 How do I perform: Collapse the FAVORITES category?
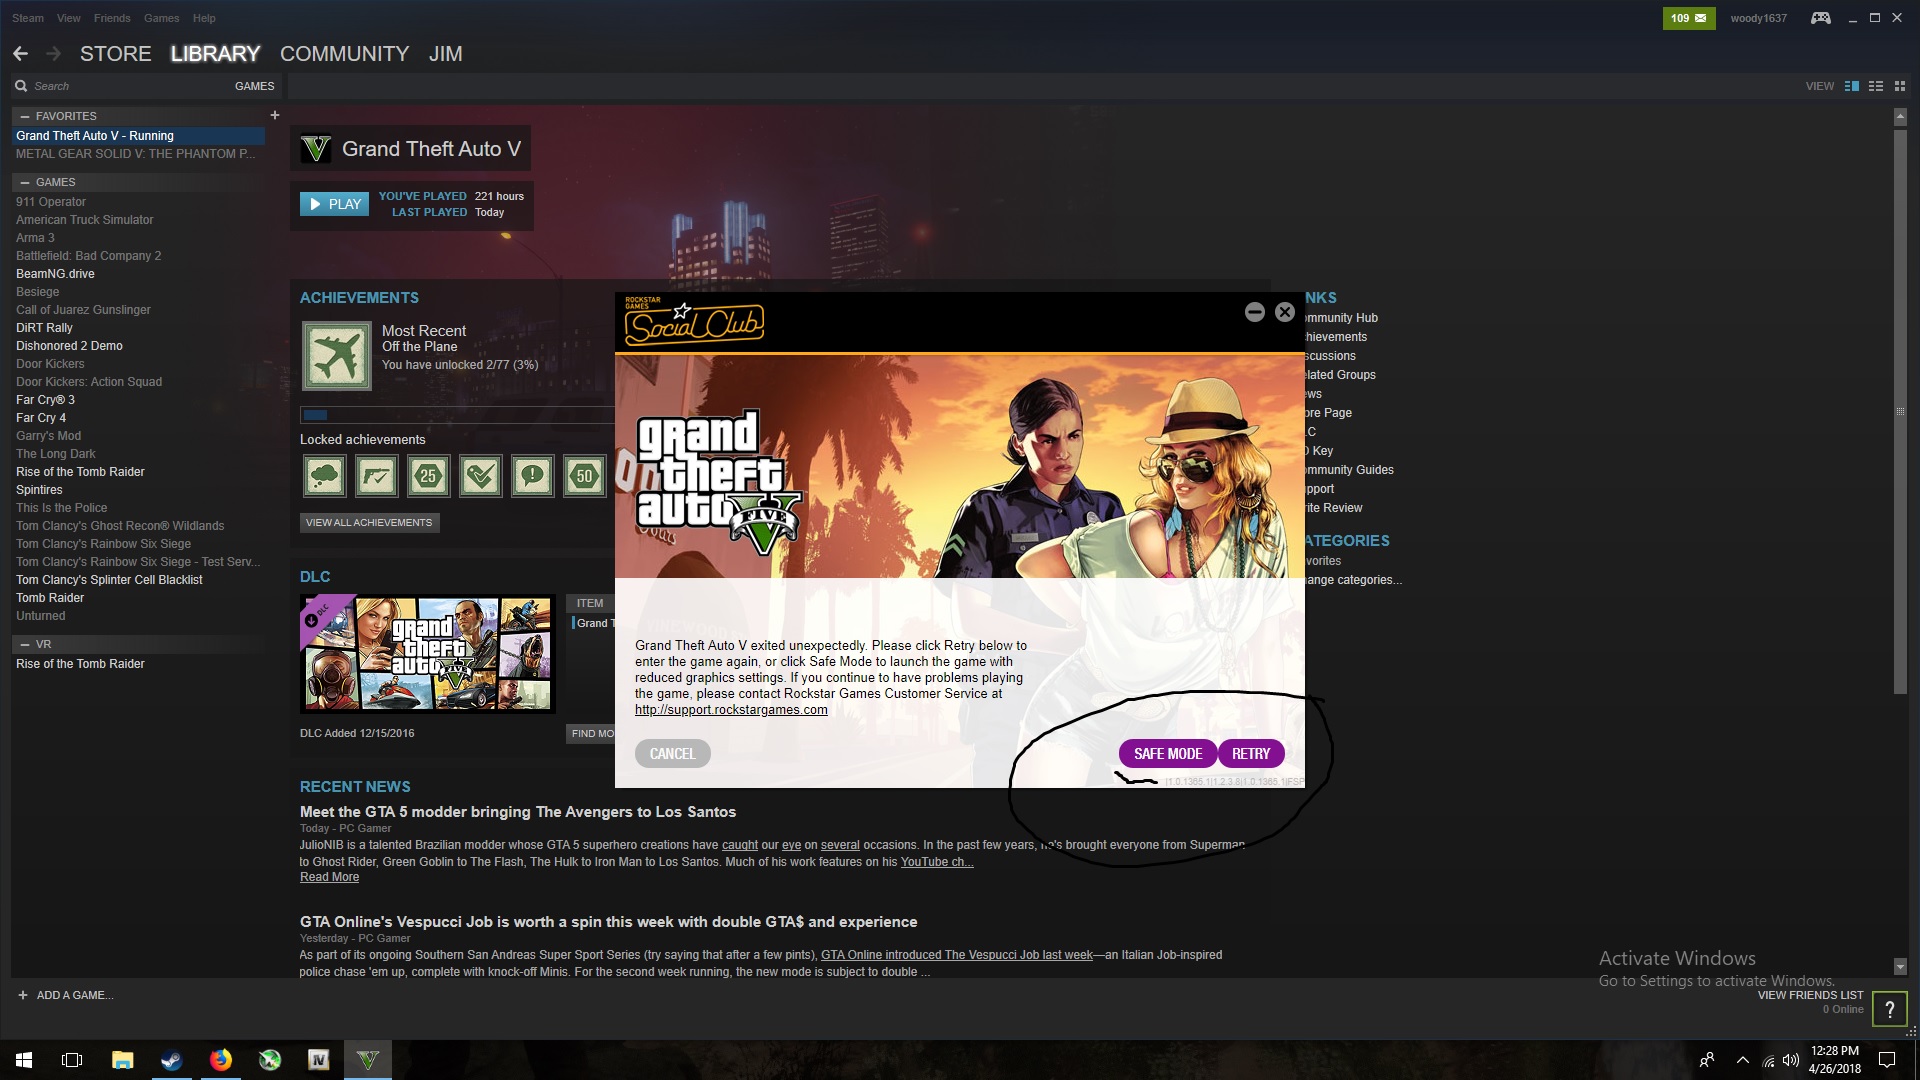pos(25,116)
